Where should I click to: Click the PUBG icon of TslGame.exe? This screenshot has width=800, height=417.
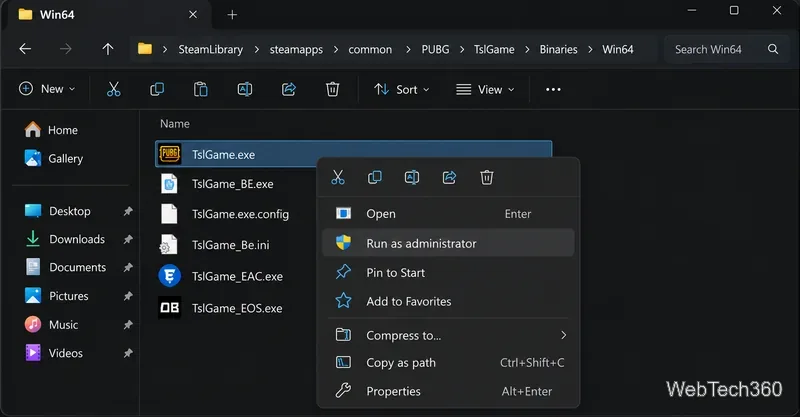[x=170, y=154]
